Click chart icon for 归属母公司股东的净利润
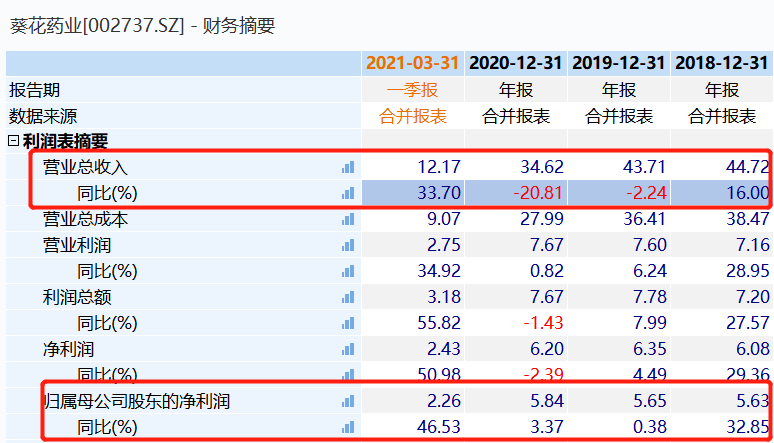 click(348, 402)
